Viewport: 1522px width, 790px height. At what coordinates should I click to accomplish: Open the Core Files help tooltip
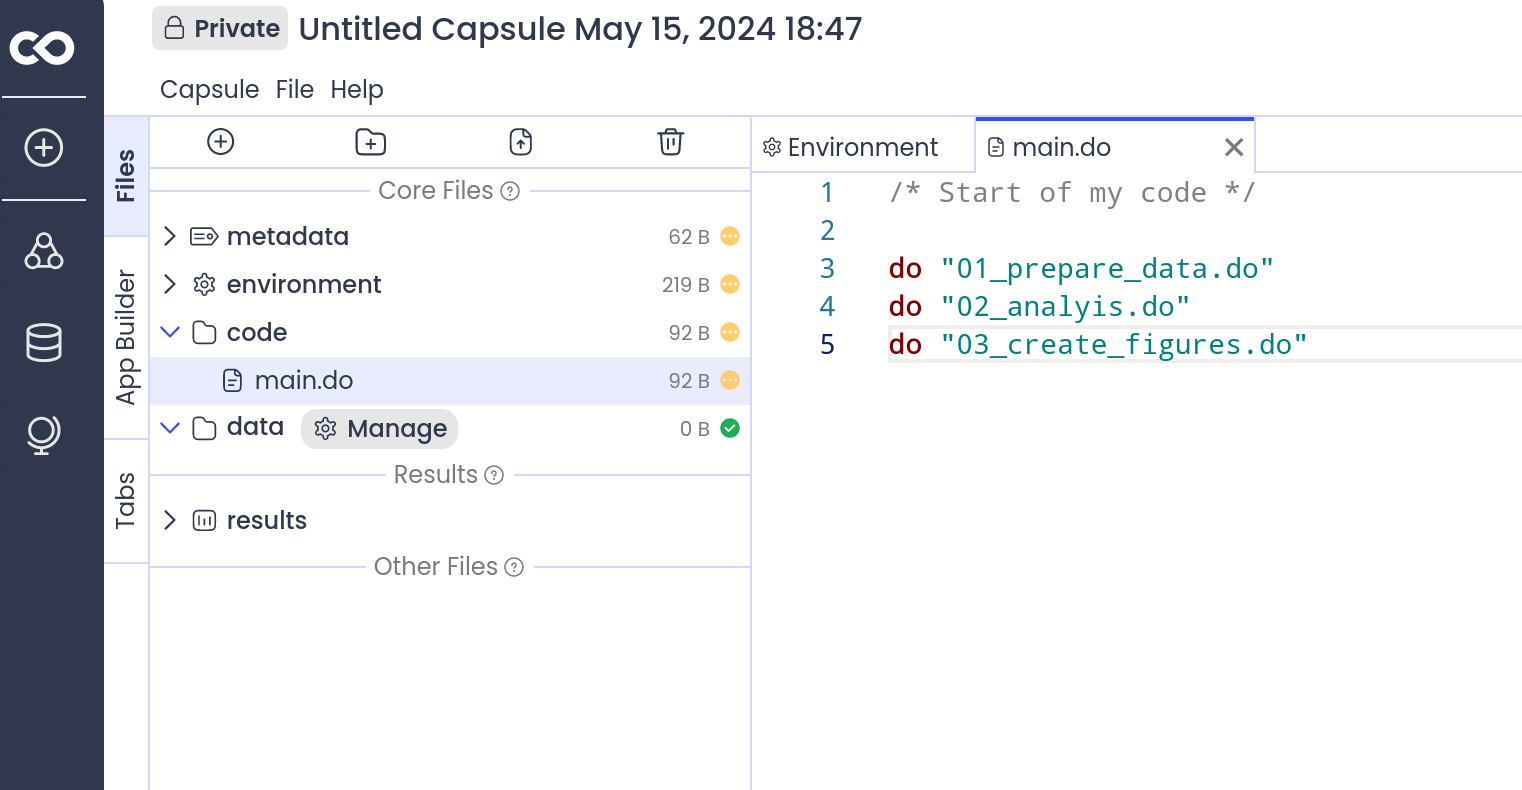(x=510, y=191)
